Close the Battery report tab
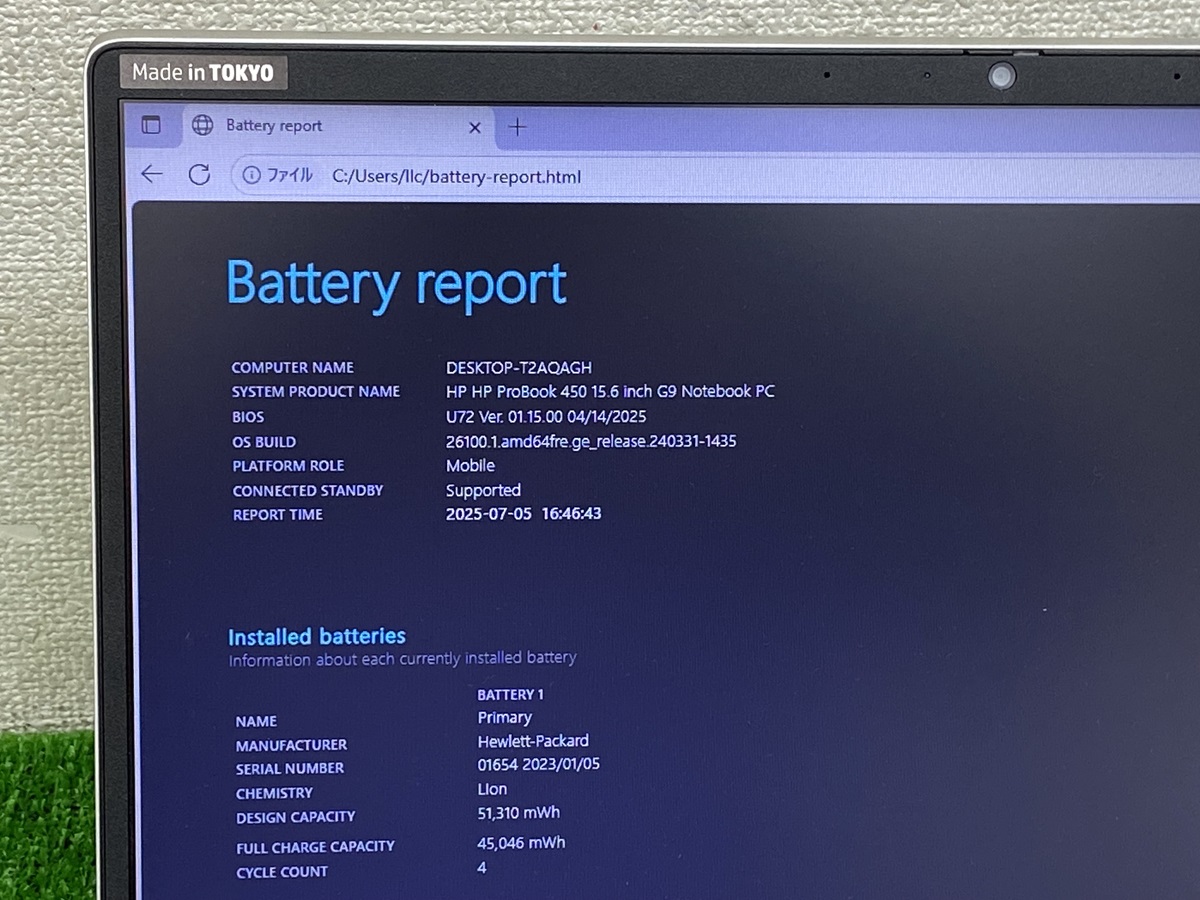This screenshot has height=900, width=1200. coord(475,127)
